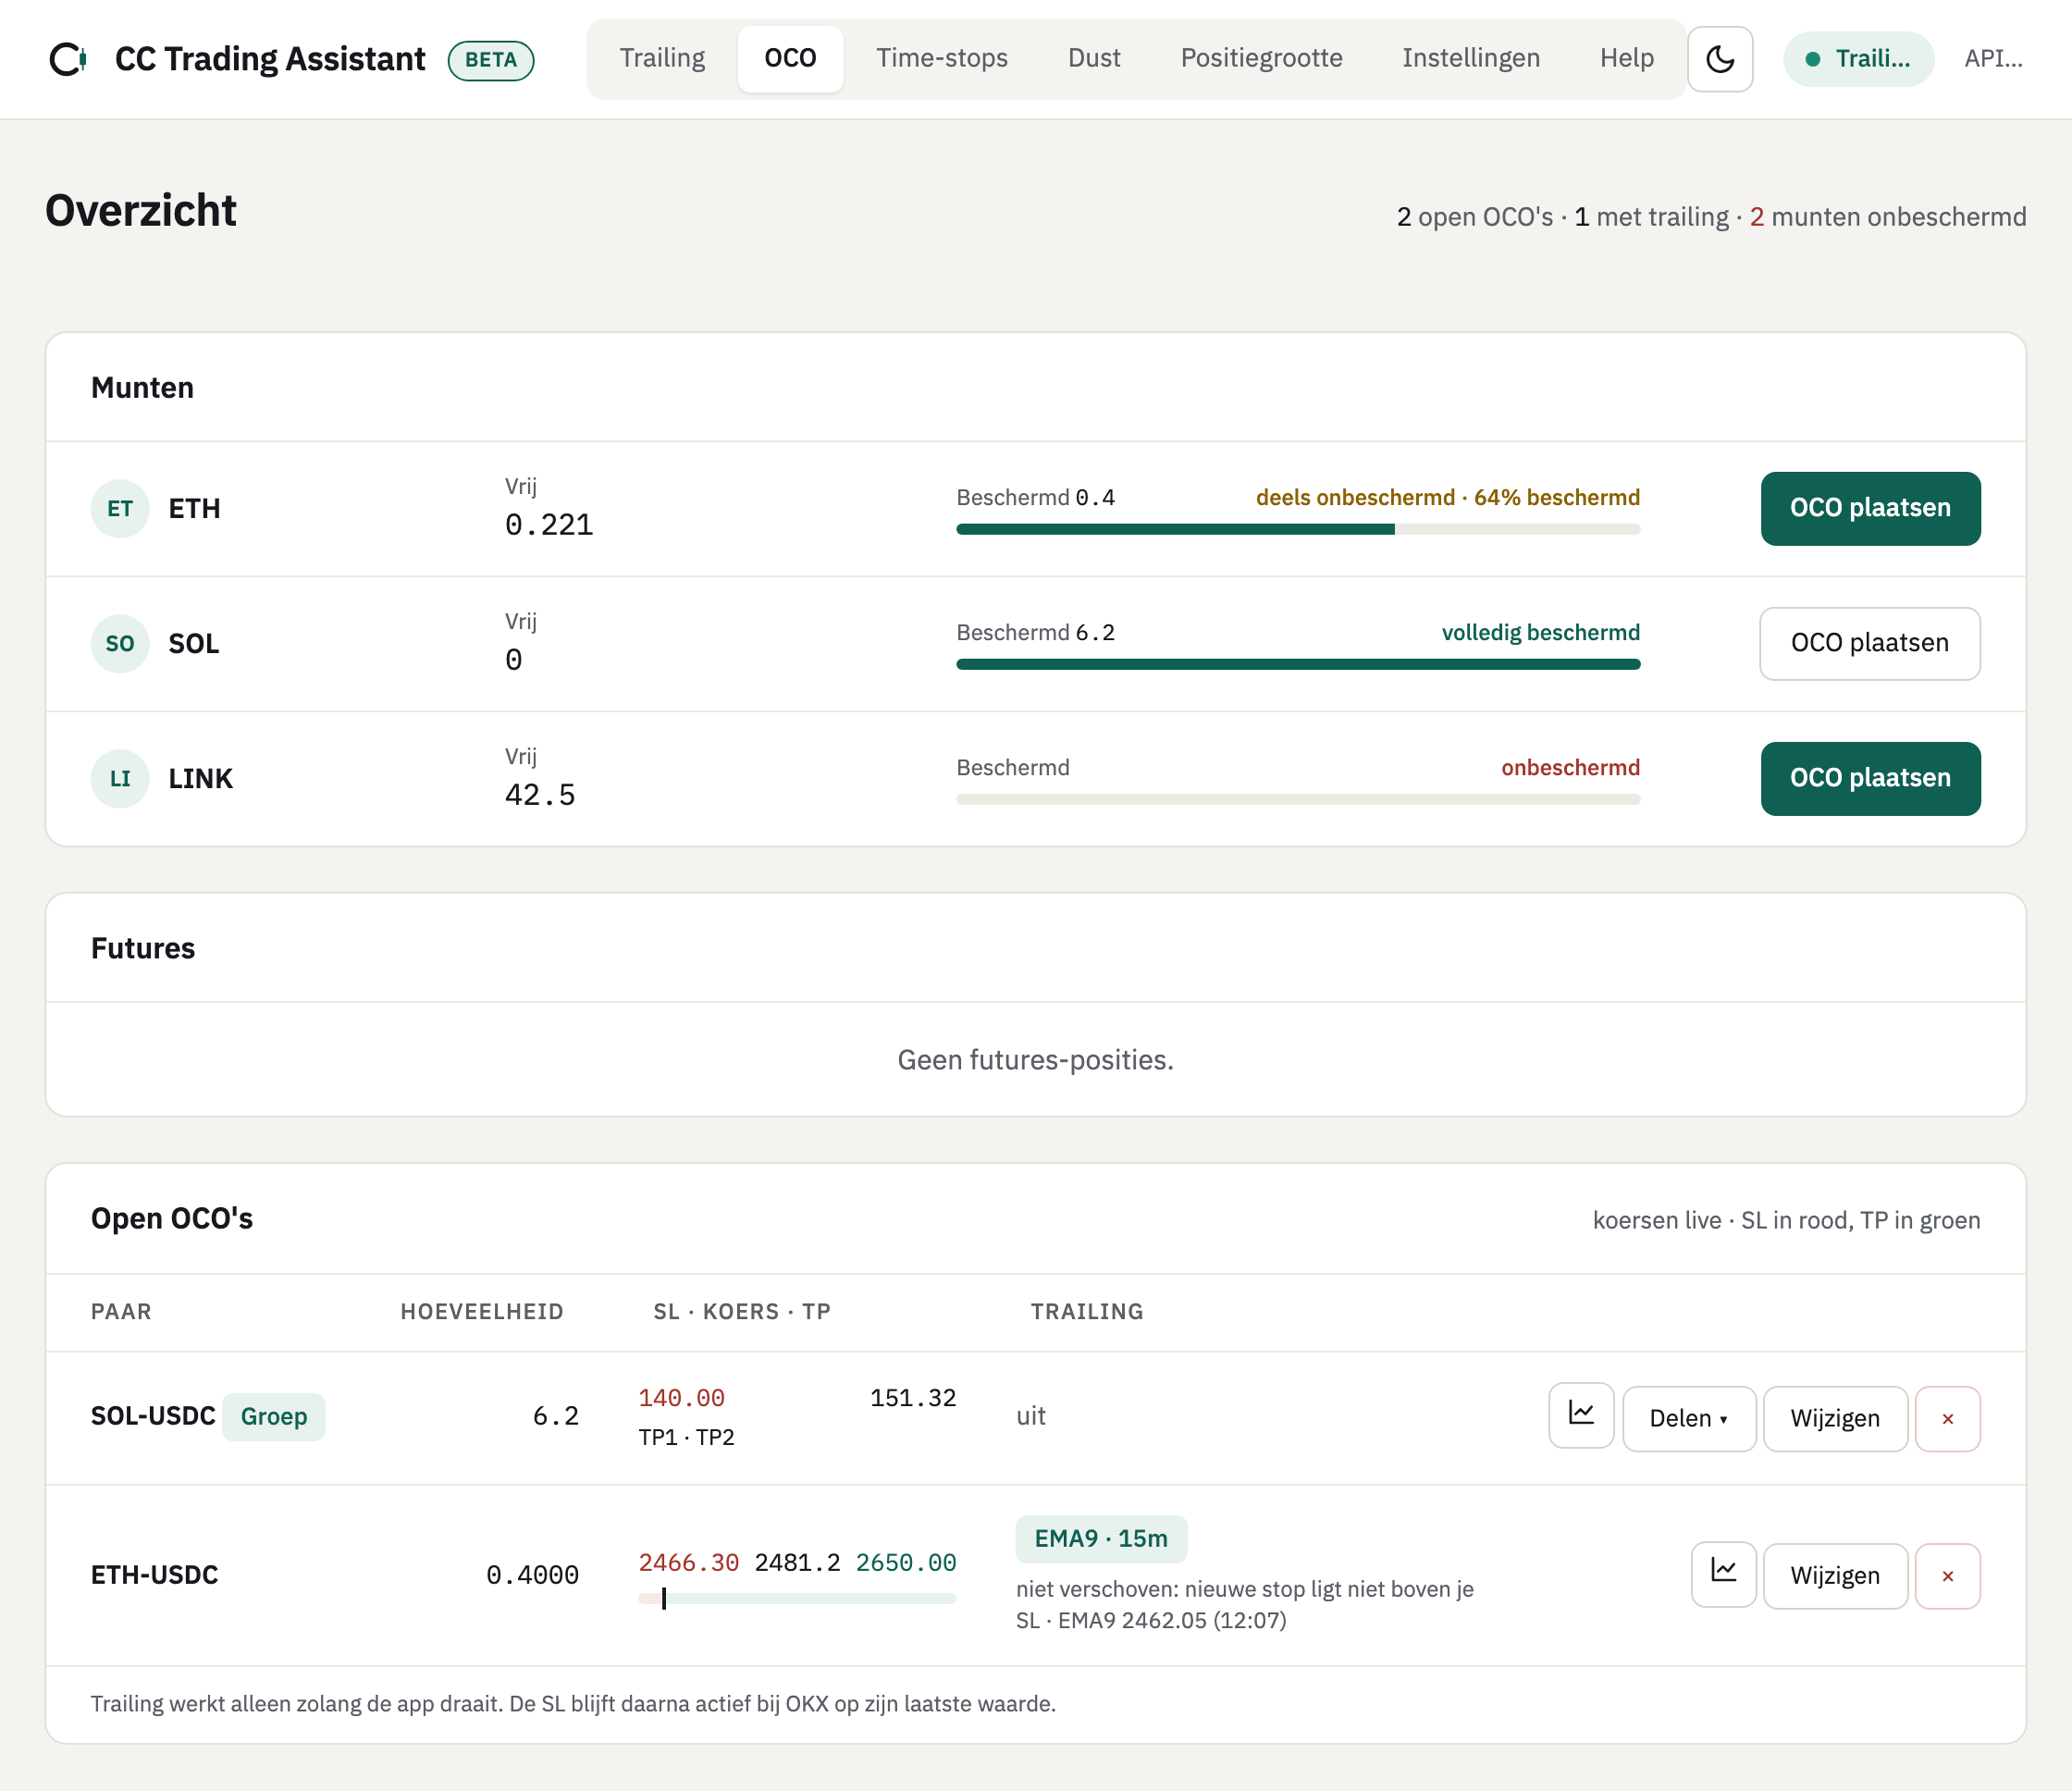Viewport: 2072px width, 1791px height.
Task: Delete the SOL-USDC OCO with red ×
Action: [1947, 1418]
